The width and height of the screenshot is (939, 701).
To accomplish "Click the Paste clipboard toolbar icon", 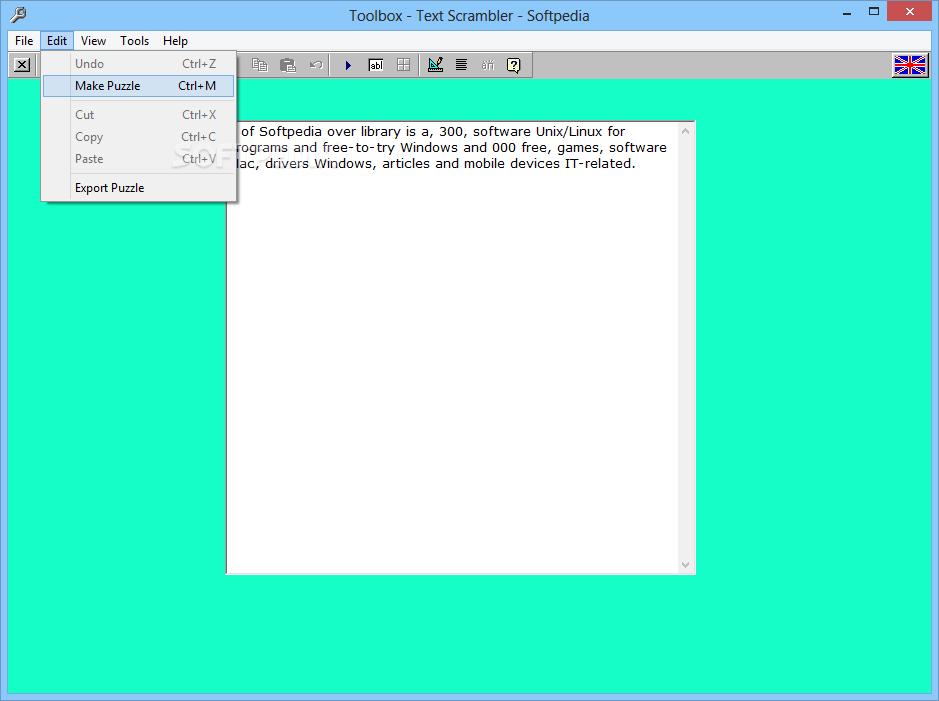I will click(288, 65).
